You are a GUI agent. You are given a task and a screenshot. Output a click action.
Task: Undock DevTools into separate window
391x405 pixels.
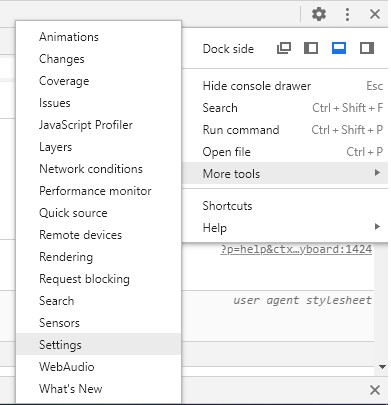[284, 48]
